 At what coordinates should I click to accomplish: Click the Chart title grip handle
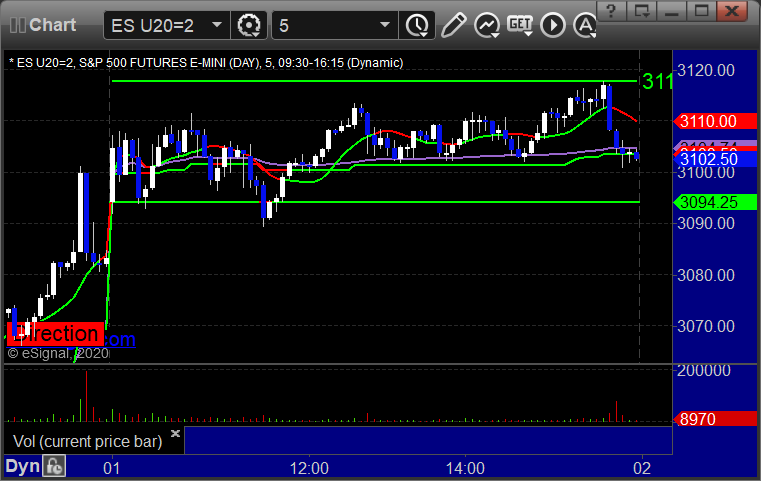click(x=18, y=25)
